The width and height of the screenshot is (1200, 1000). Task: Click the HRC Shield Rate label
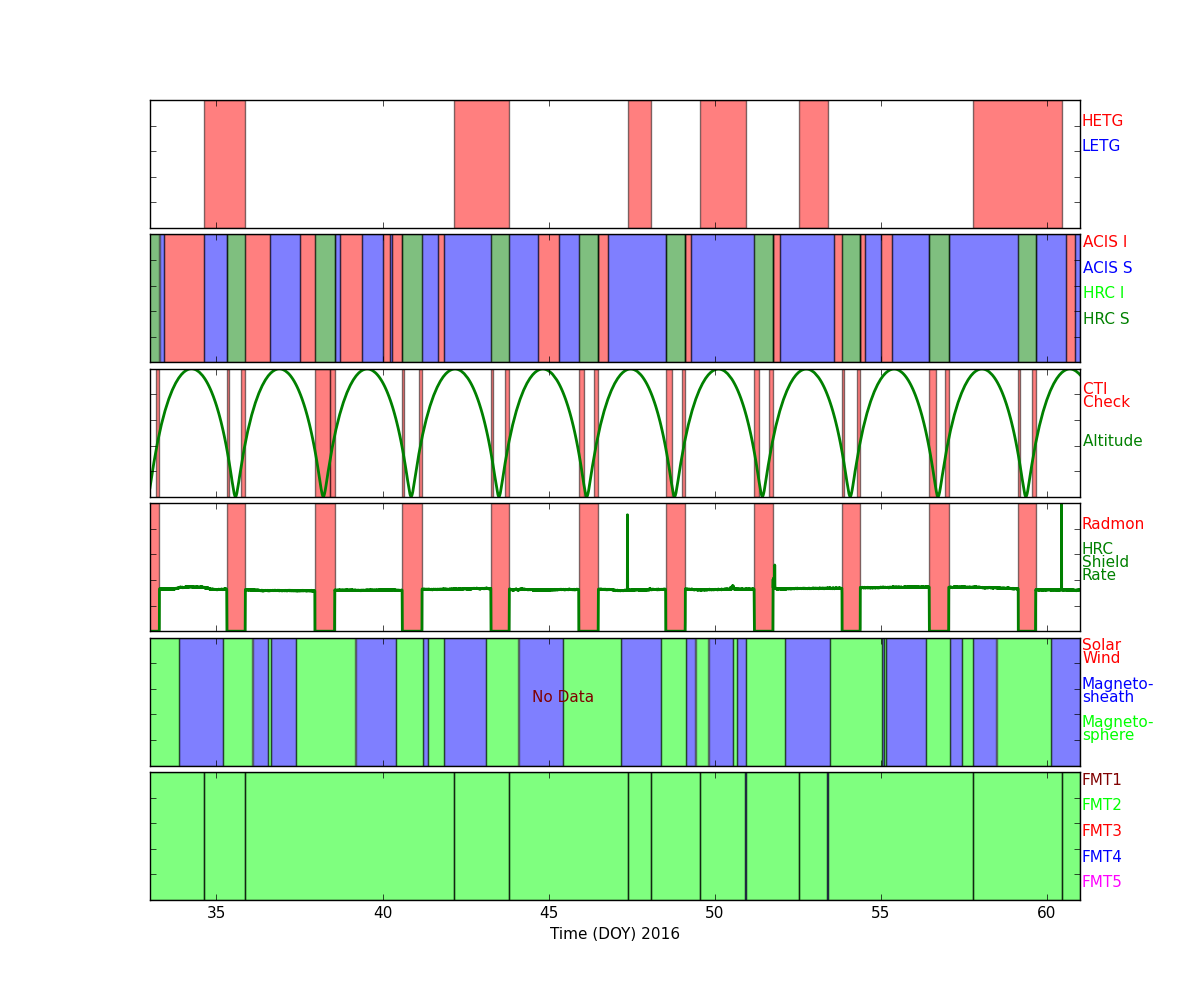[1105, 562]
